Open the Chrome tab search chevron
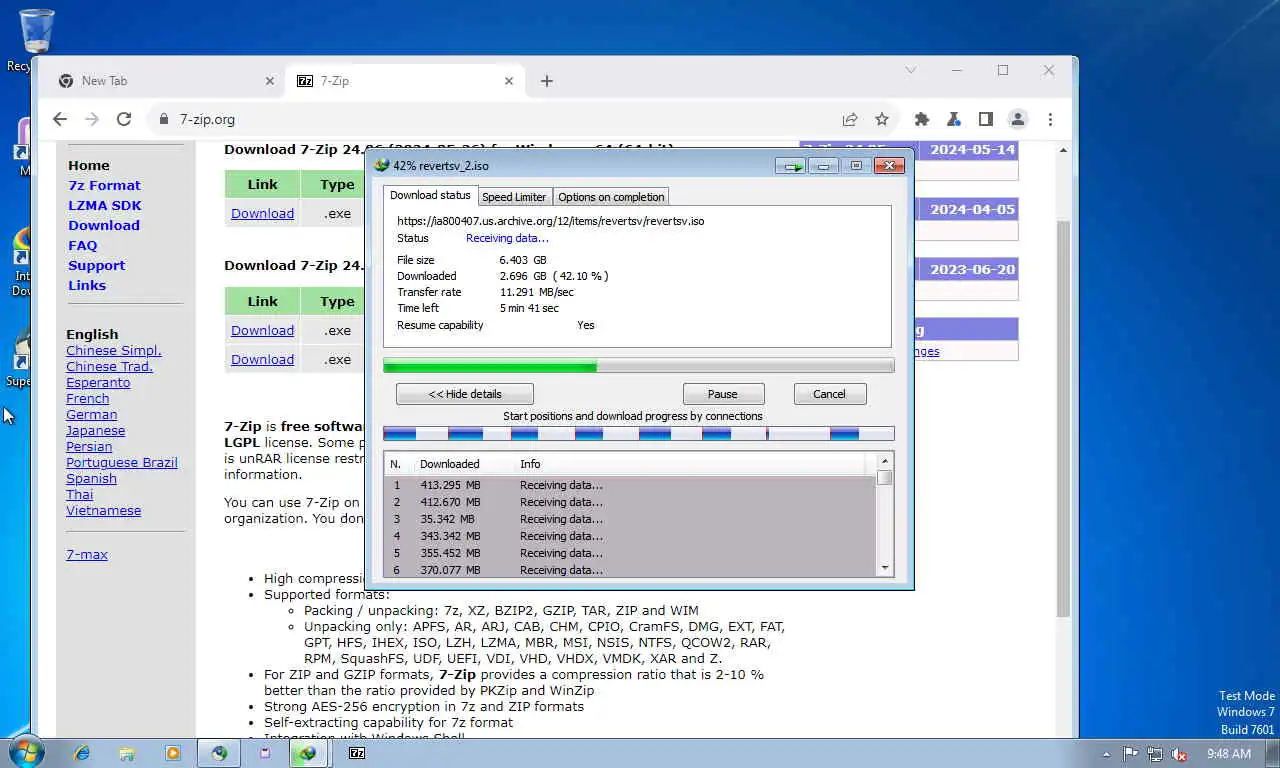The width and height of the screenshot is (1280, 768). click(x=910, y=70)
